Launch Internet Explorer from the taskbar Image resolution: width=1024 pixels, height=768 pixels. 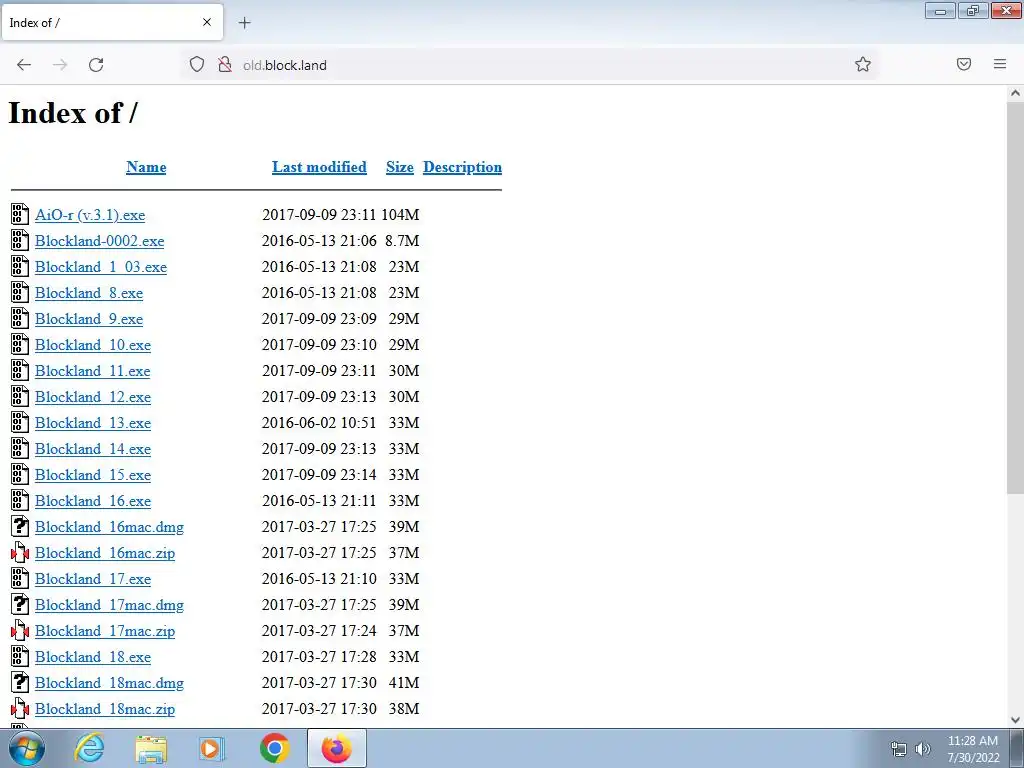tap(89, 748)
